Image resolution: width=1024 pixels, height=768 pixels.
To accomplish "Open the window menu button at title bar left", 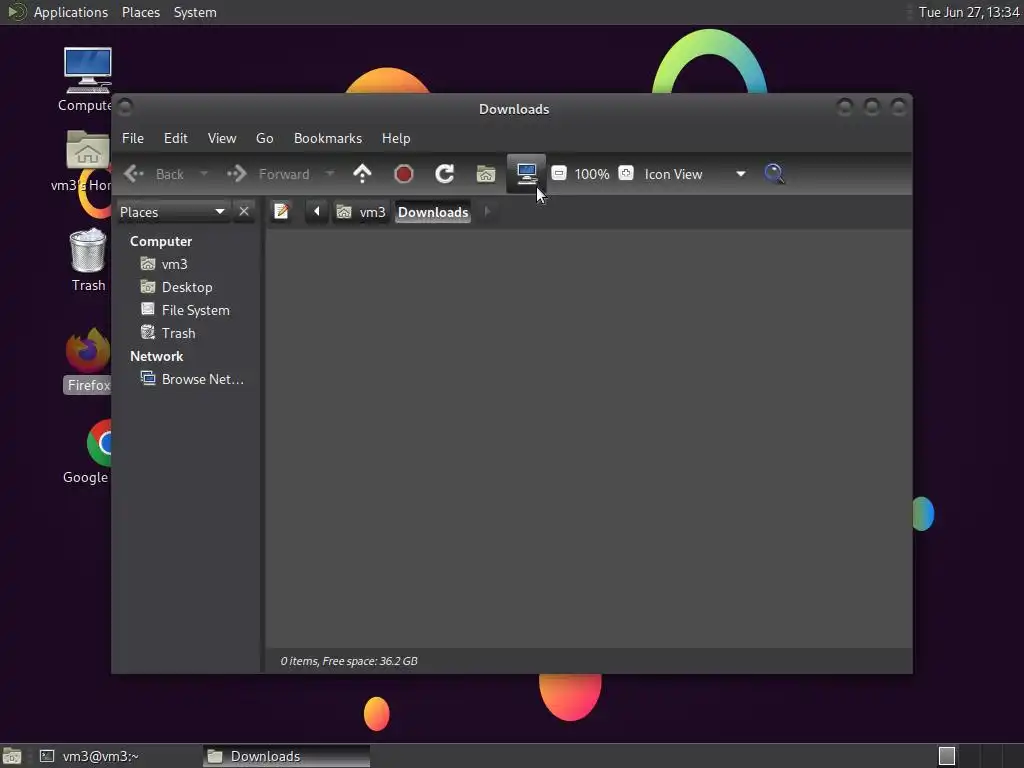I will click(x=125, y=106).
